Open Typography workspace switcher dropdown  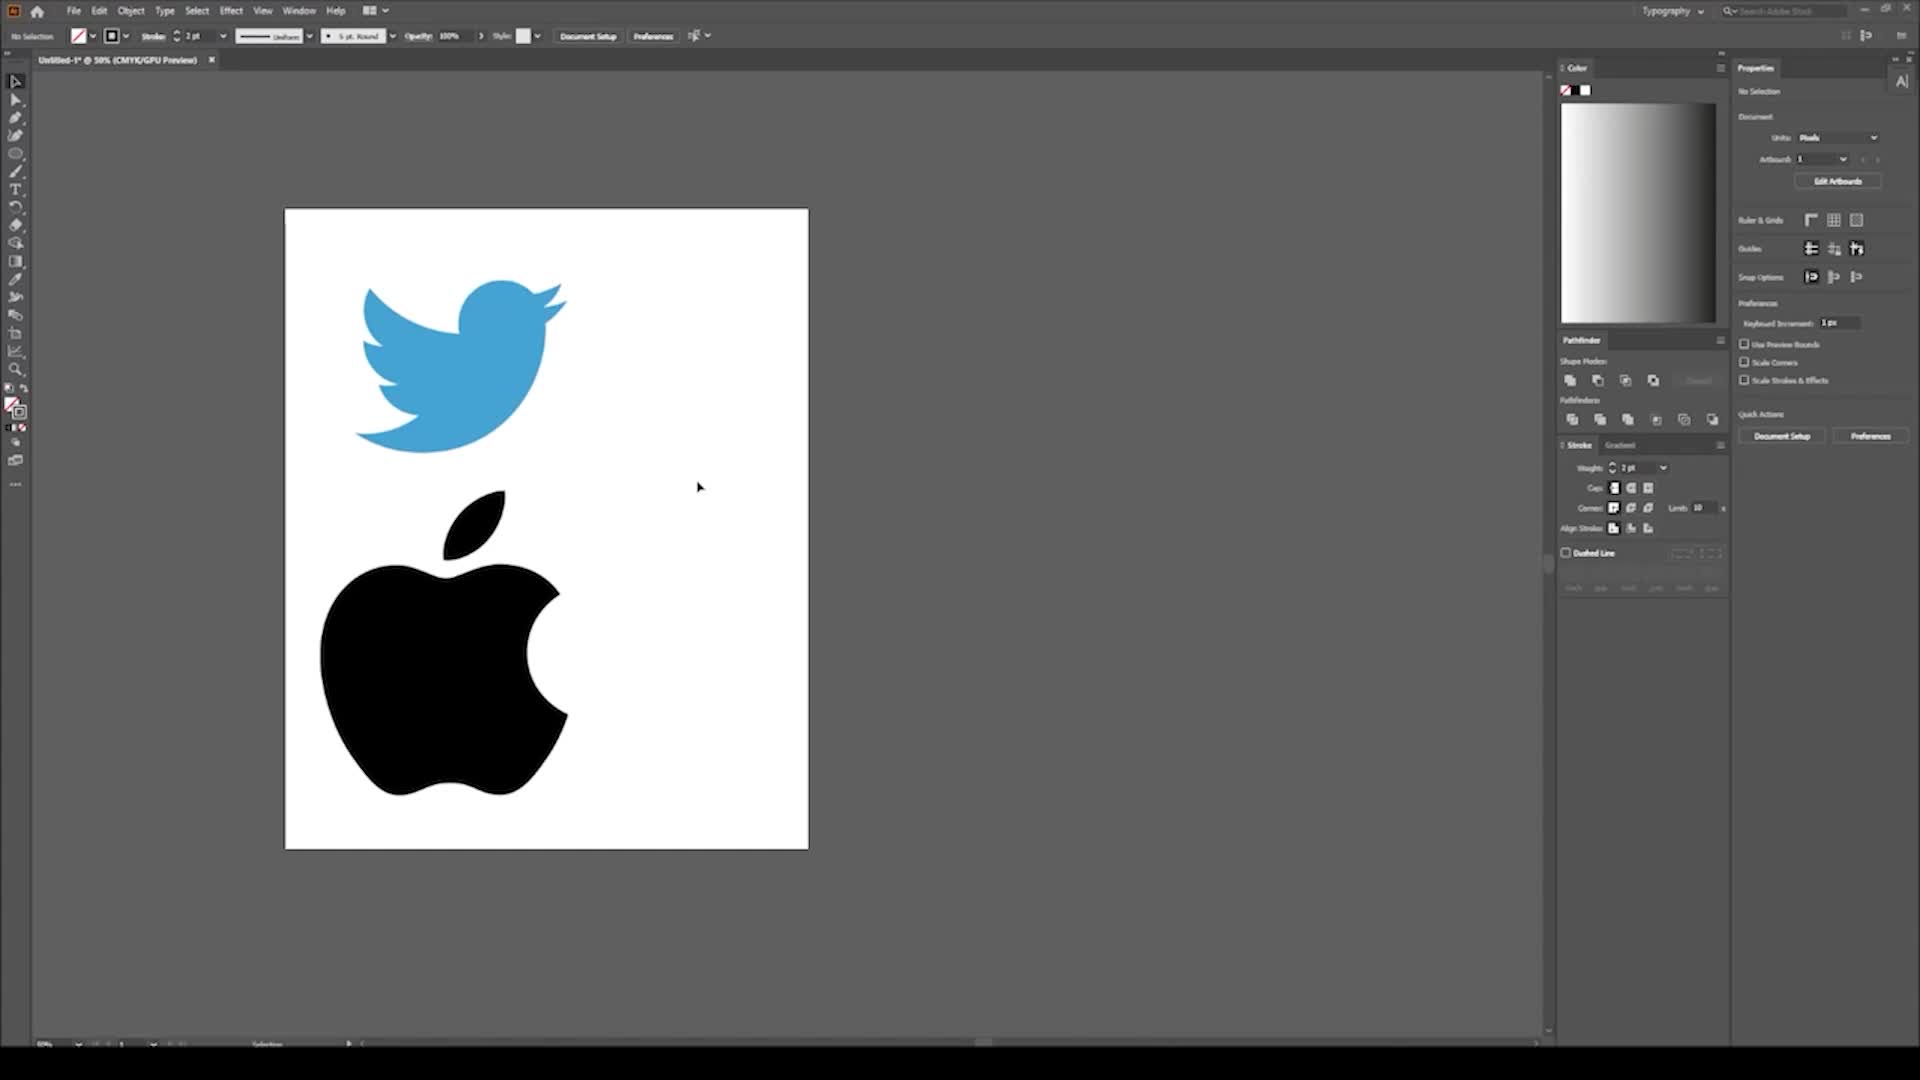(x=1673, y=11)
